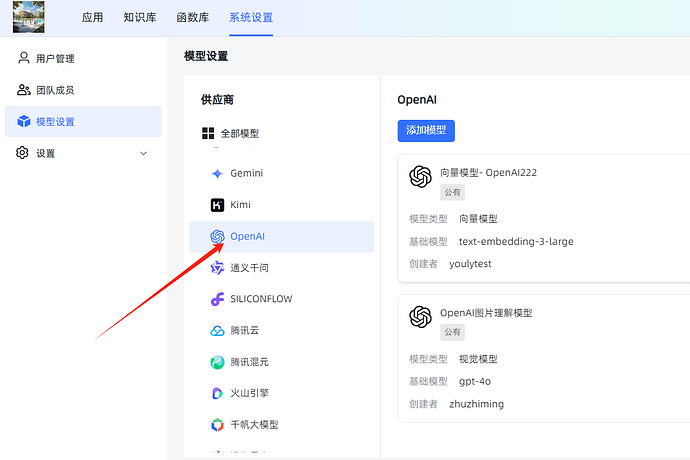Go to 团队成员 in the sidebar
Screen dimensions: 690x460
pyautogui.click(x=83, y=90)
